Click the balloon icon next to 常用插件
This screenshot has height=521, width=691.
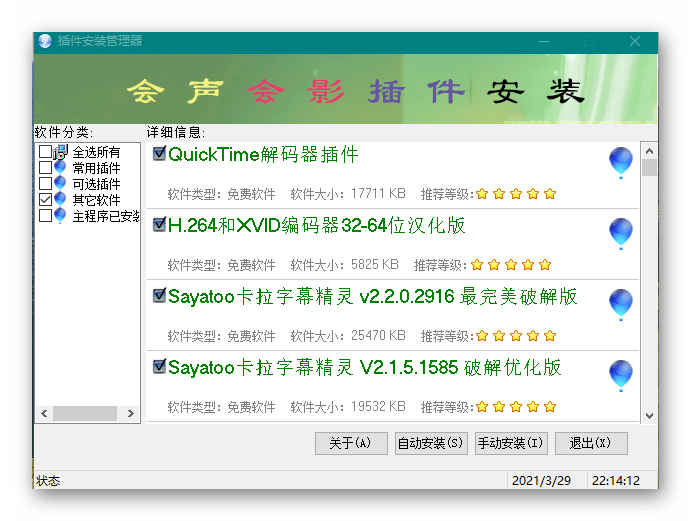(x=60, y=168)
